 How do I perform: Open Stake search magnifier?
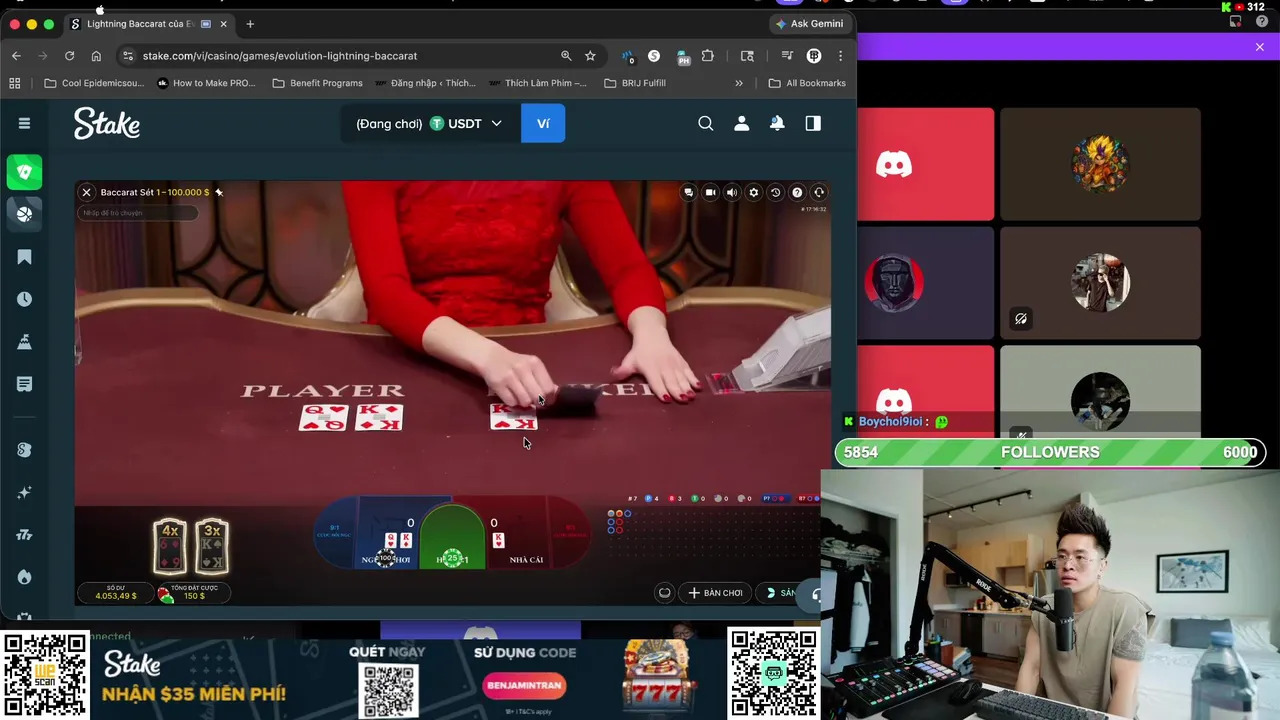pyautogui.click(x=706, y=123)
